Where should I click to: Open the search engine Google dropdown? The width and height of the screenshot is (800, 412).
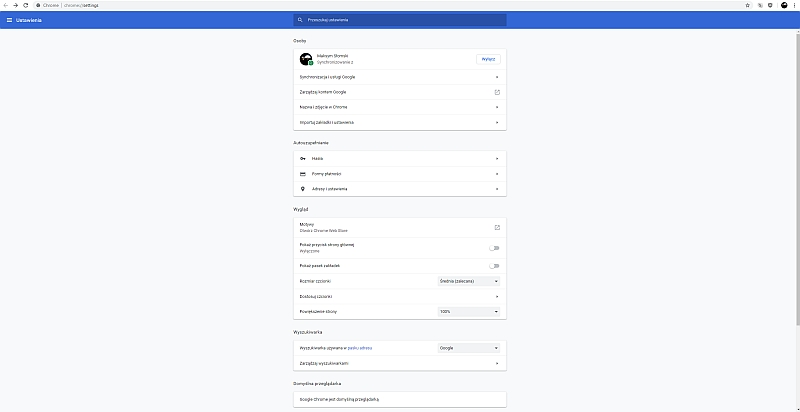tap(469, 348)
